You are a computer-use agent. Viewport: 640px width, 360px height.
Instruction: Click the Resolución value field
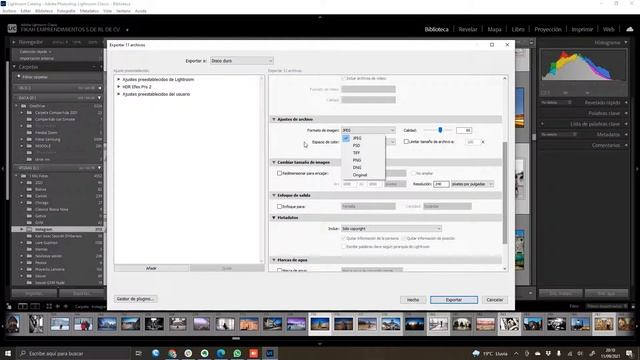pos(441,184)
